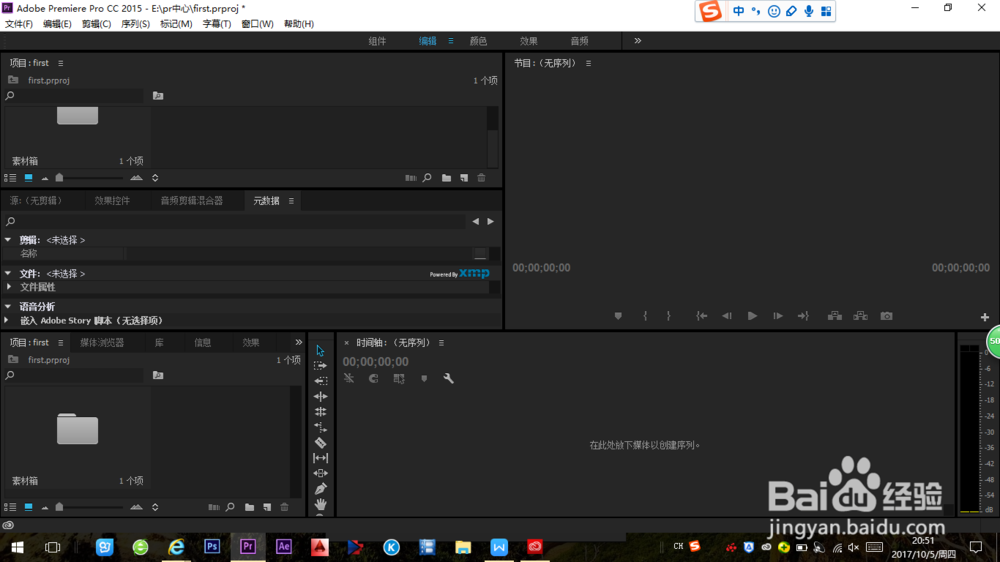1000x562 pixels.
Task: Adjust upper Project panel thumbnail zoom slider
Action: click(x=59, y=178)
